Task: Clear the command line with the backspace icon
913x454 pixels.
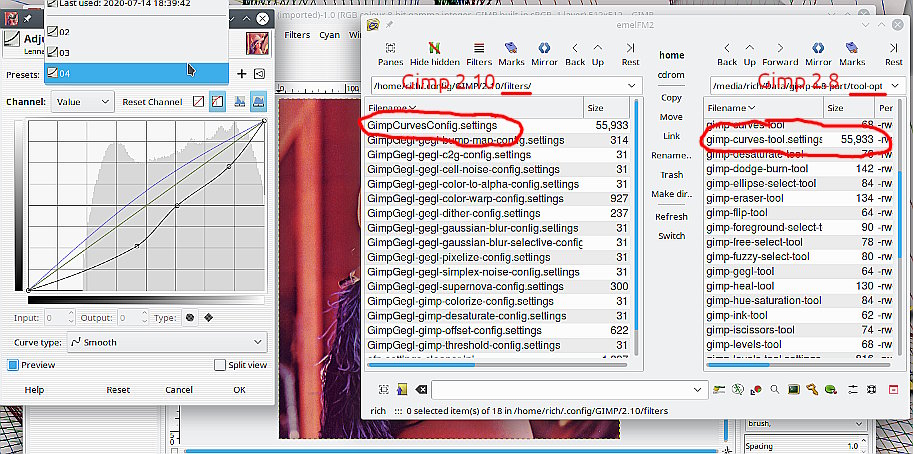Action: (421, 389)
